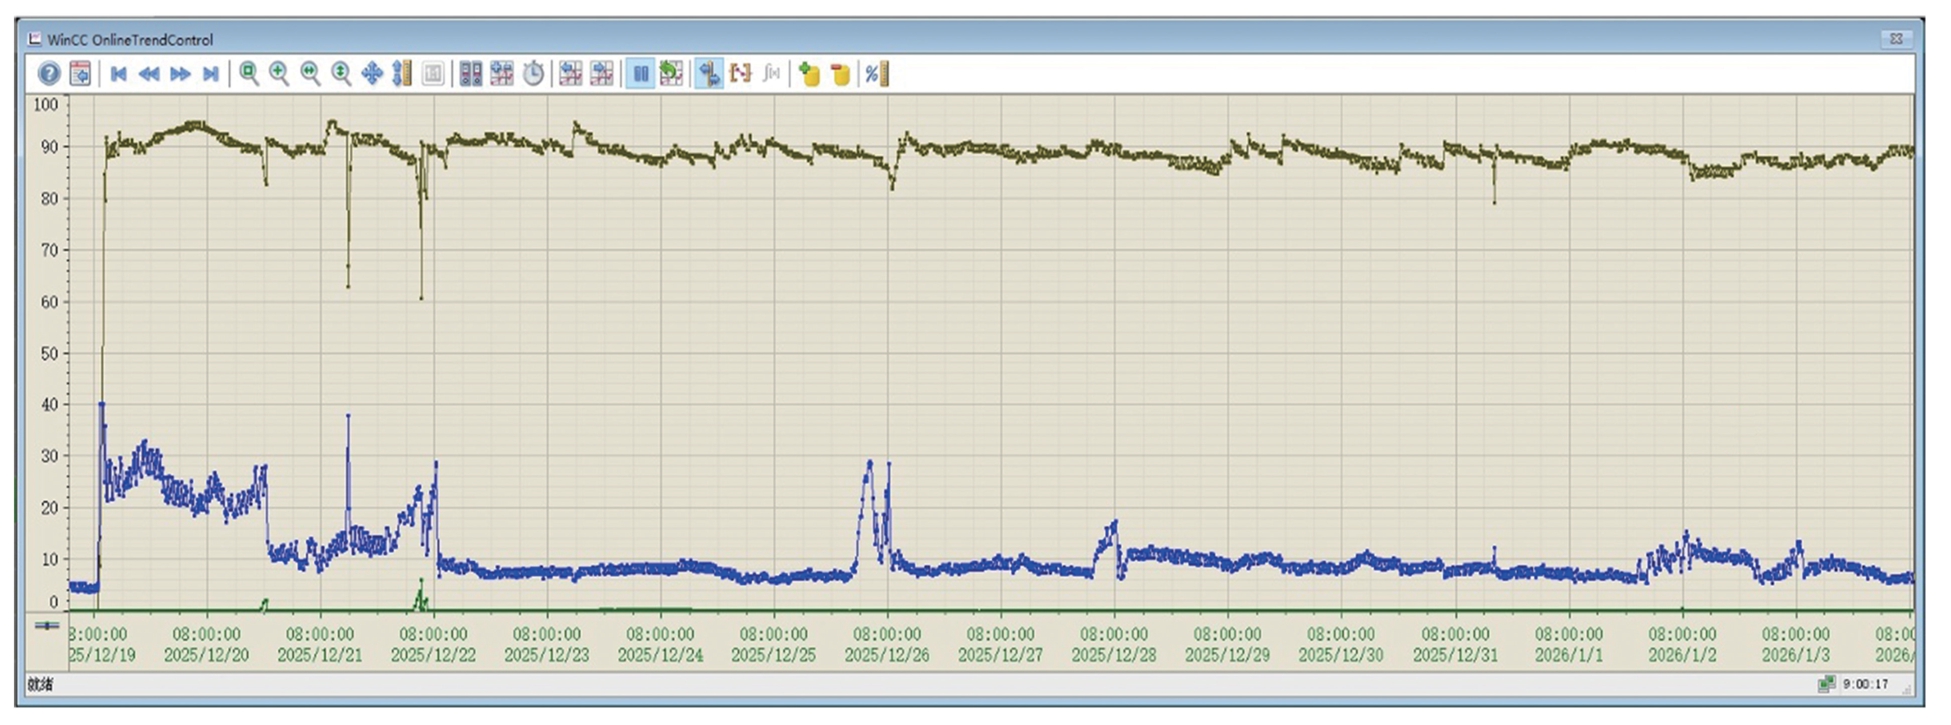Click the "WinCC OnlineTrendControl" title text

coord(130,40)
